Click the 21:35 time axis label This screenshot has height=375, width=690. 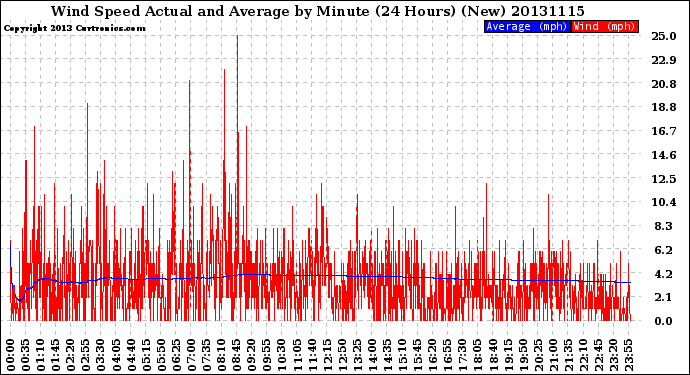coord(568,355)
